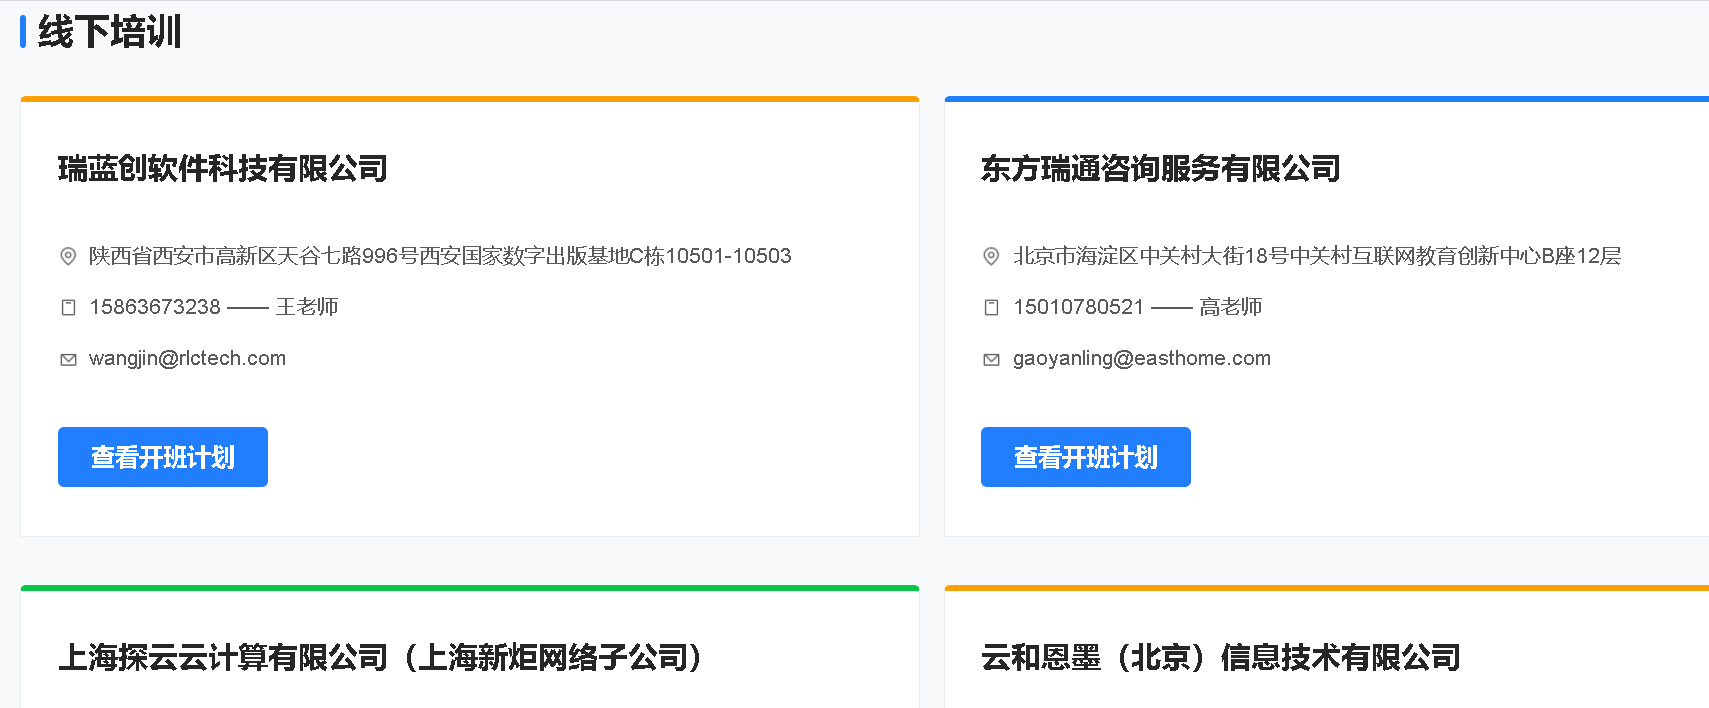Click phone icon beside 15863673238
This screenshot has width=1709, height=708.
coord(68,307)
